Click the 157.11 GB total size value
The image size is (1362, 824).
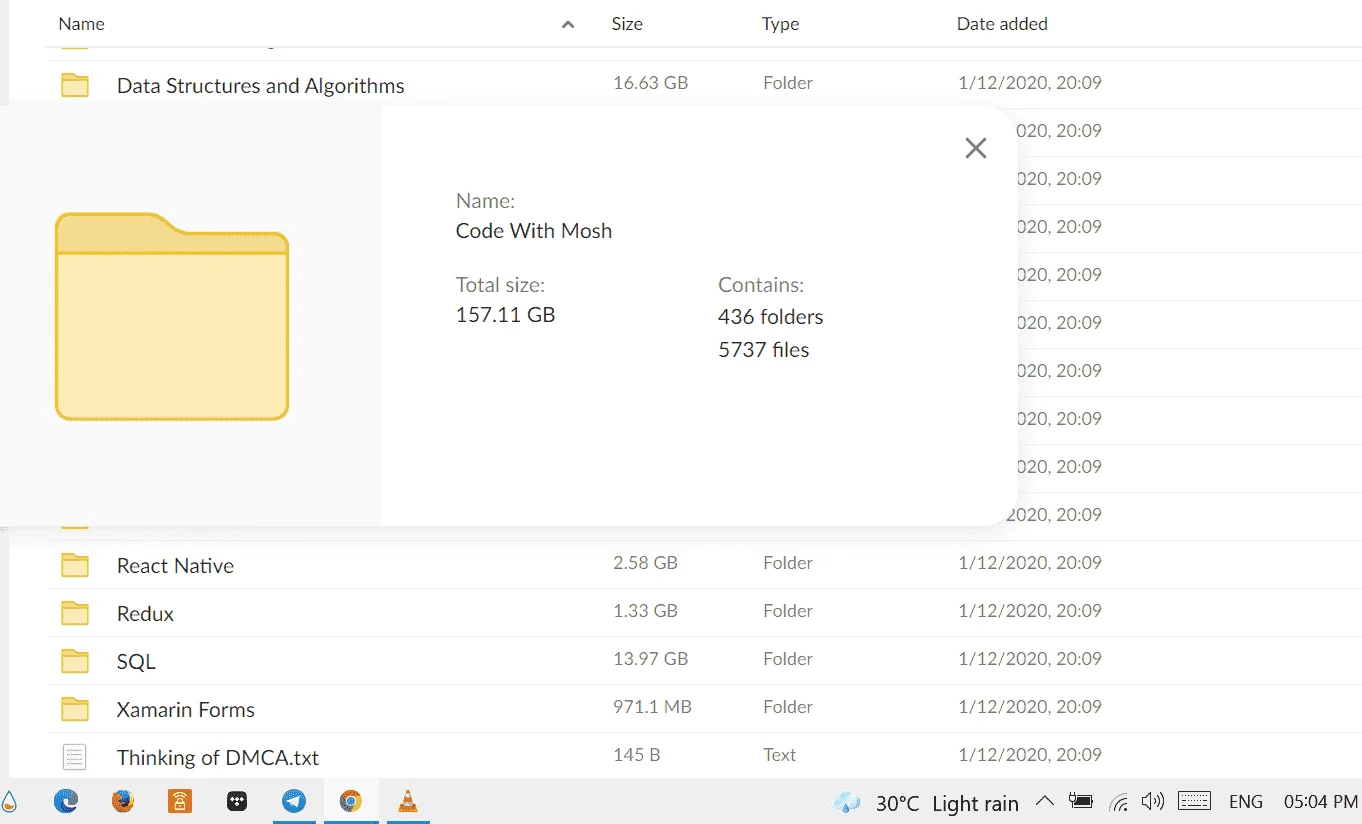(x=505, y=316)
